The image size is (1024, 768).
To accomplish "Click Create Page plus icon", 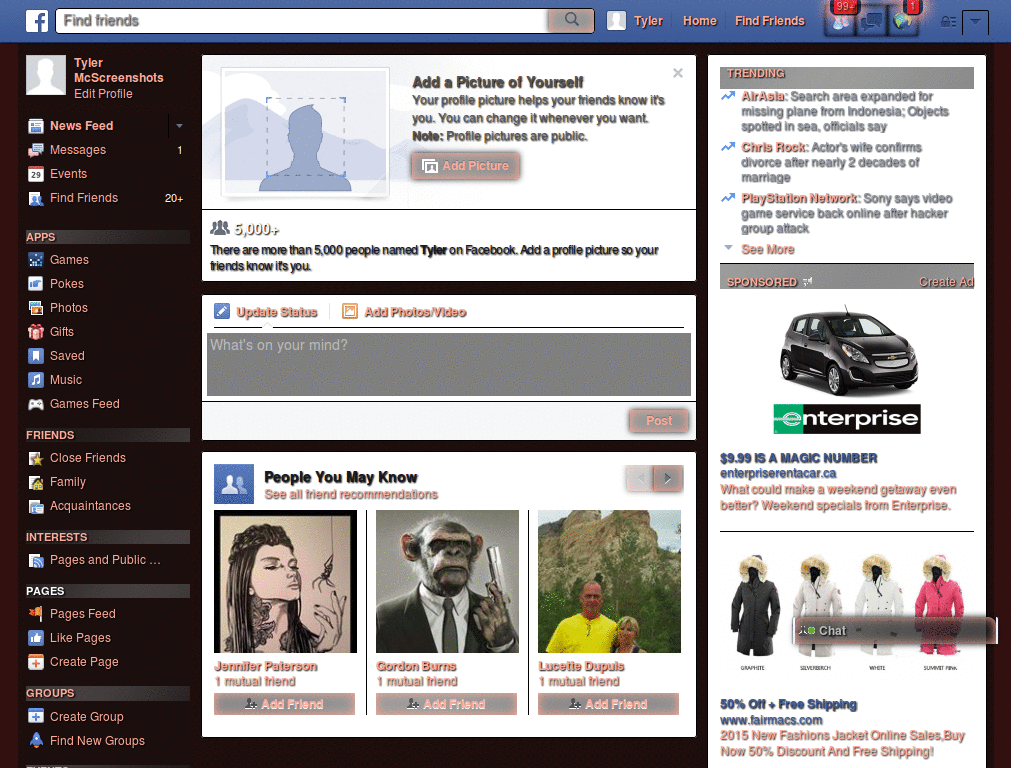I will click(36, 662).
